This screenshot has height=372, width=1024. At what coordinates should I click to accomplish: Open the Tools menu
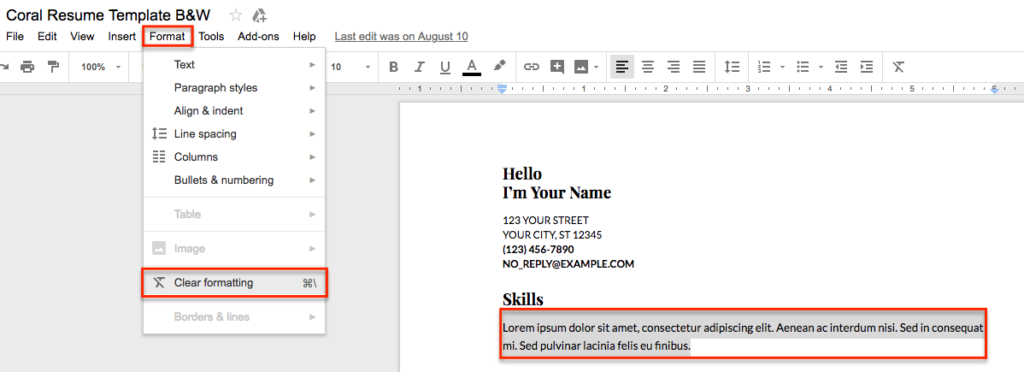point(212,37)
